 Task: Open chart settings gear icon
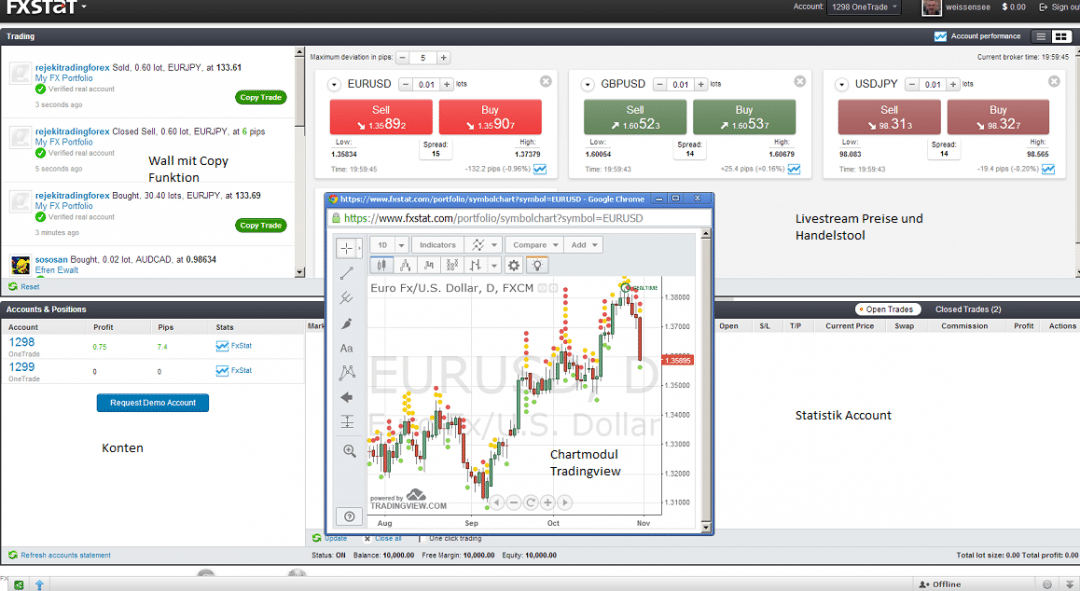514,265
